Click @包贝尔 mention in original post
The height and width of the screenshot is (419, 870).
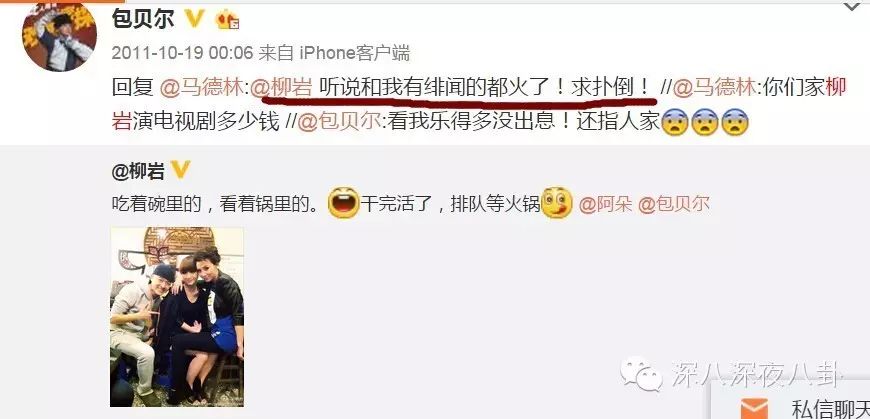click(x=674, y=205)
